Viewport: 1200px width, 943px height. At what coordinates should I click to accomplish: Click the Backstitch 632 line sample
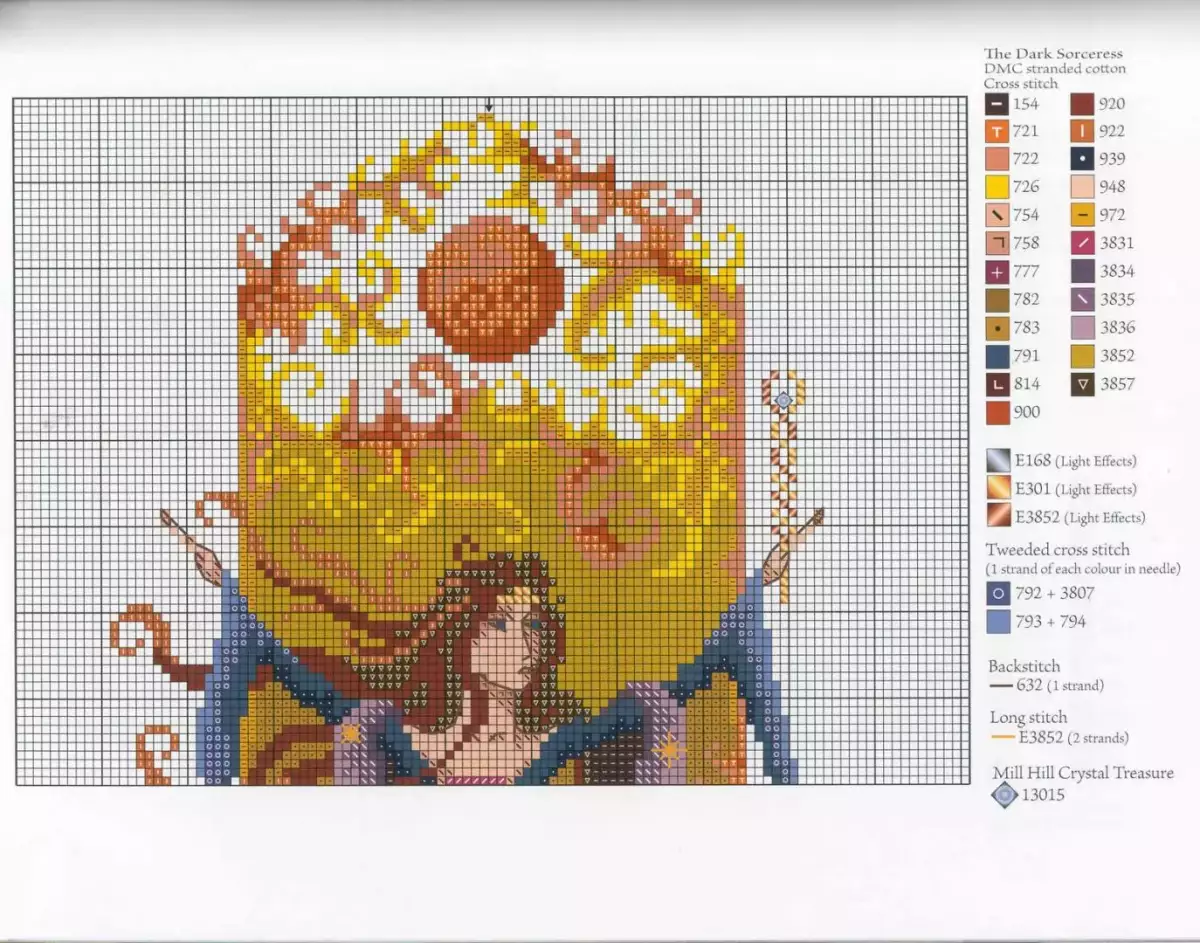pos(1000,686)
